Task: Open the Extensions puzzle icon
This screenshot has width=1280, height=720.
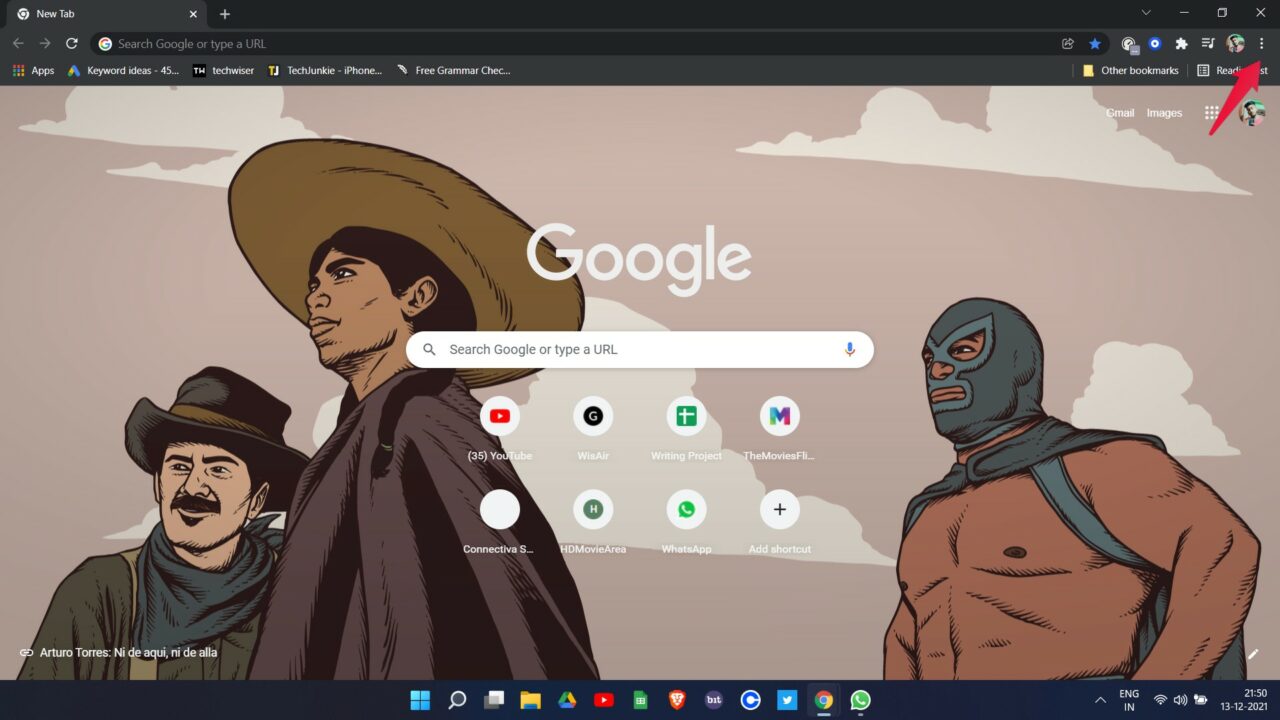Action: (x=1181, y=44)
